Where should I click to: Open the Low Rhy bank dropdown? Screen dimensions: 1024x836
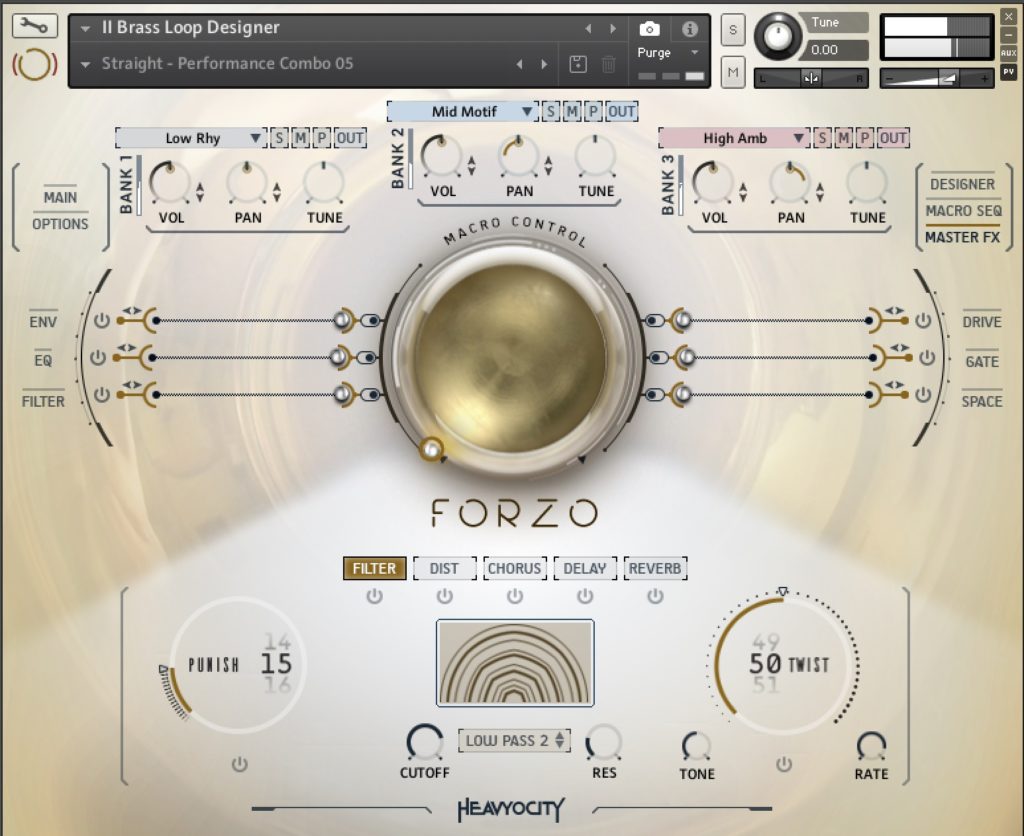[191, 138]
